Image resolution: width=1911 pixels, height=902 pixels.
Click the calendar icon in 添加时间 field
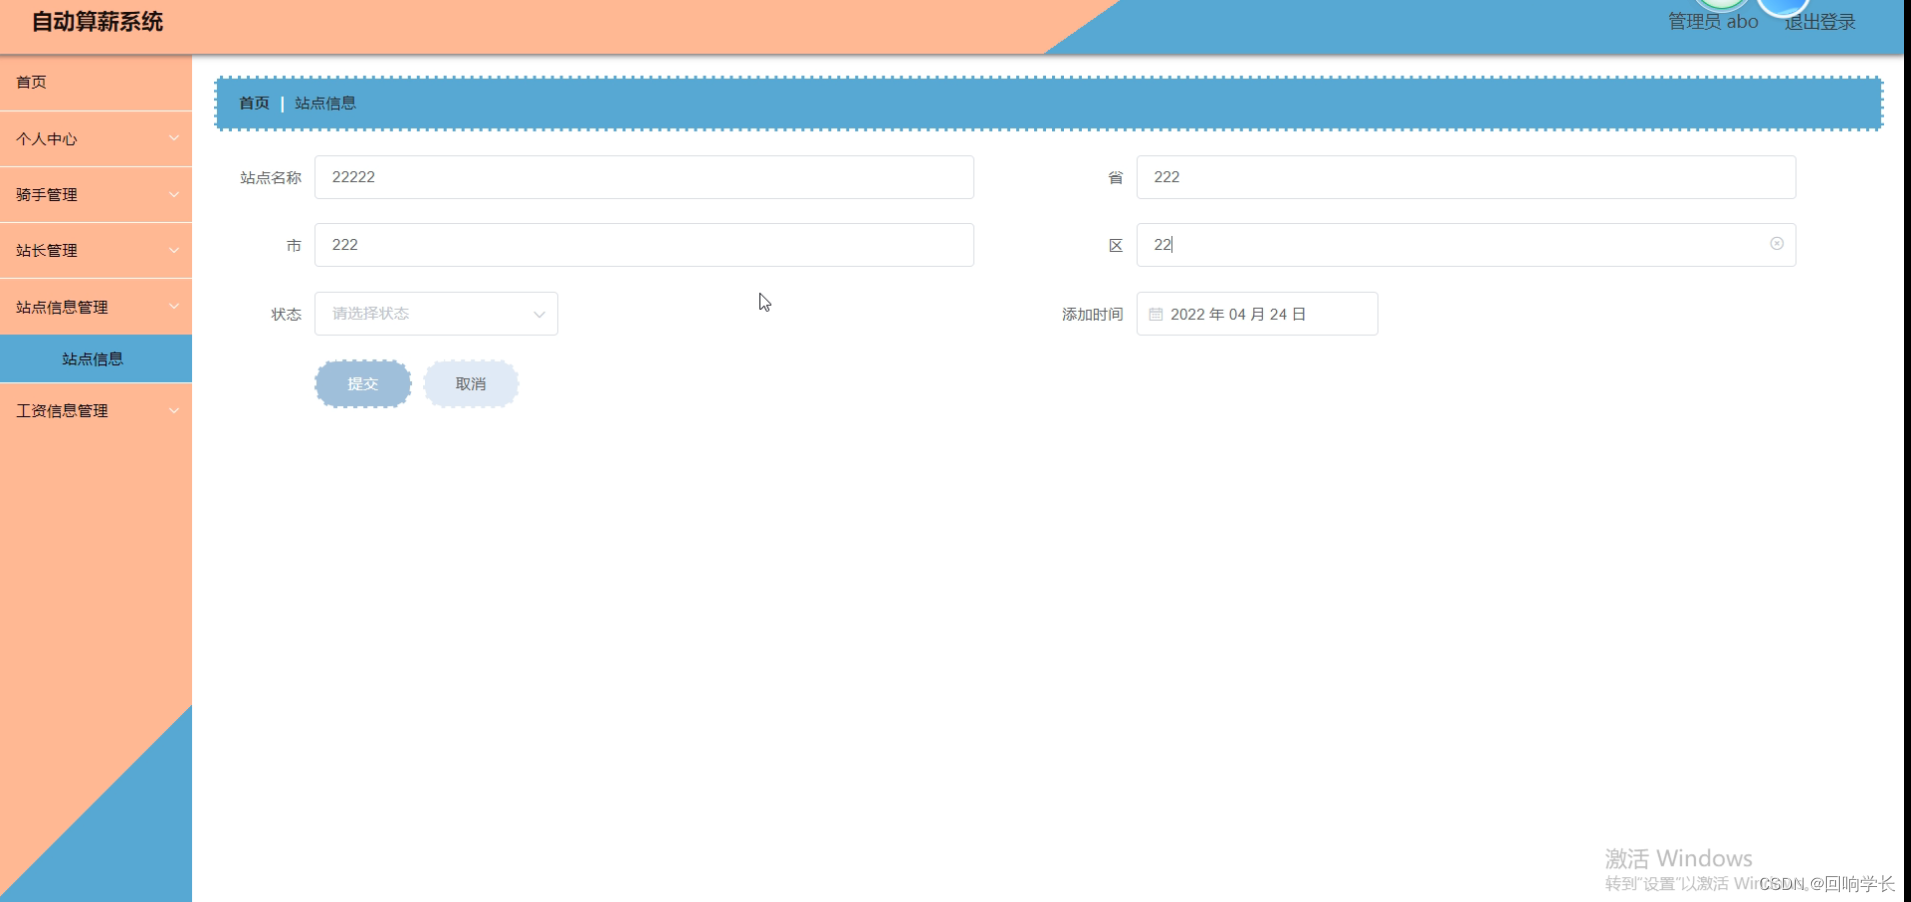pos(1155,313)
